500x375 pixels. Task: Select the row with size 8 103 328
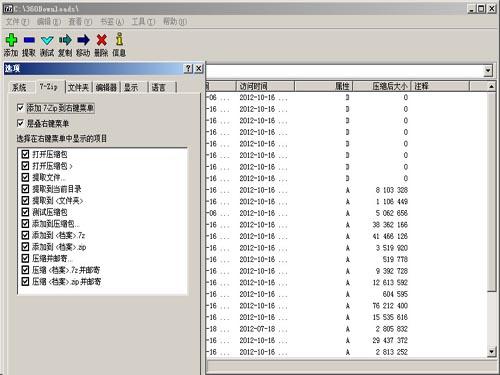pyautogui.click(x=347, y=190)
